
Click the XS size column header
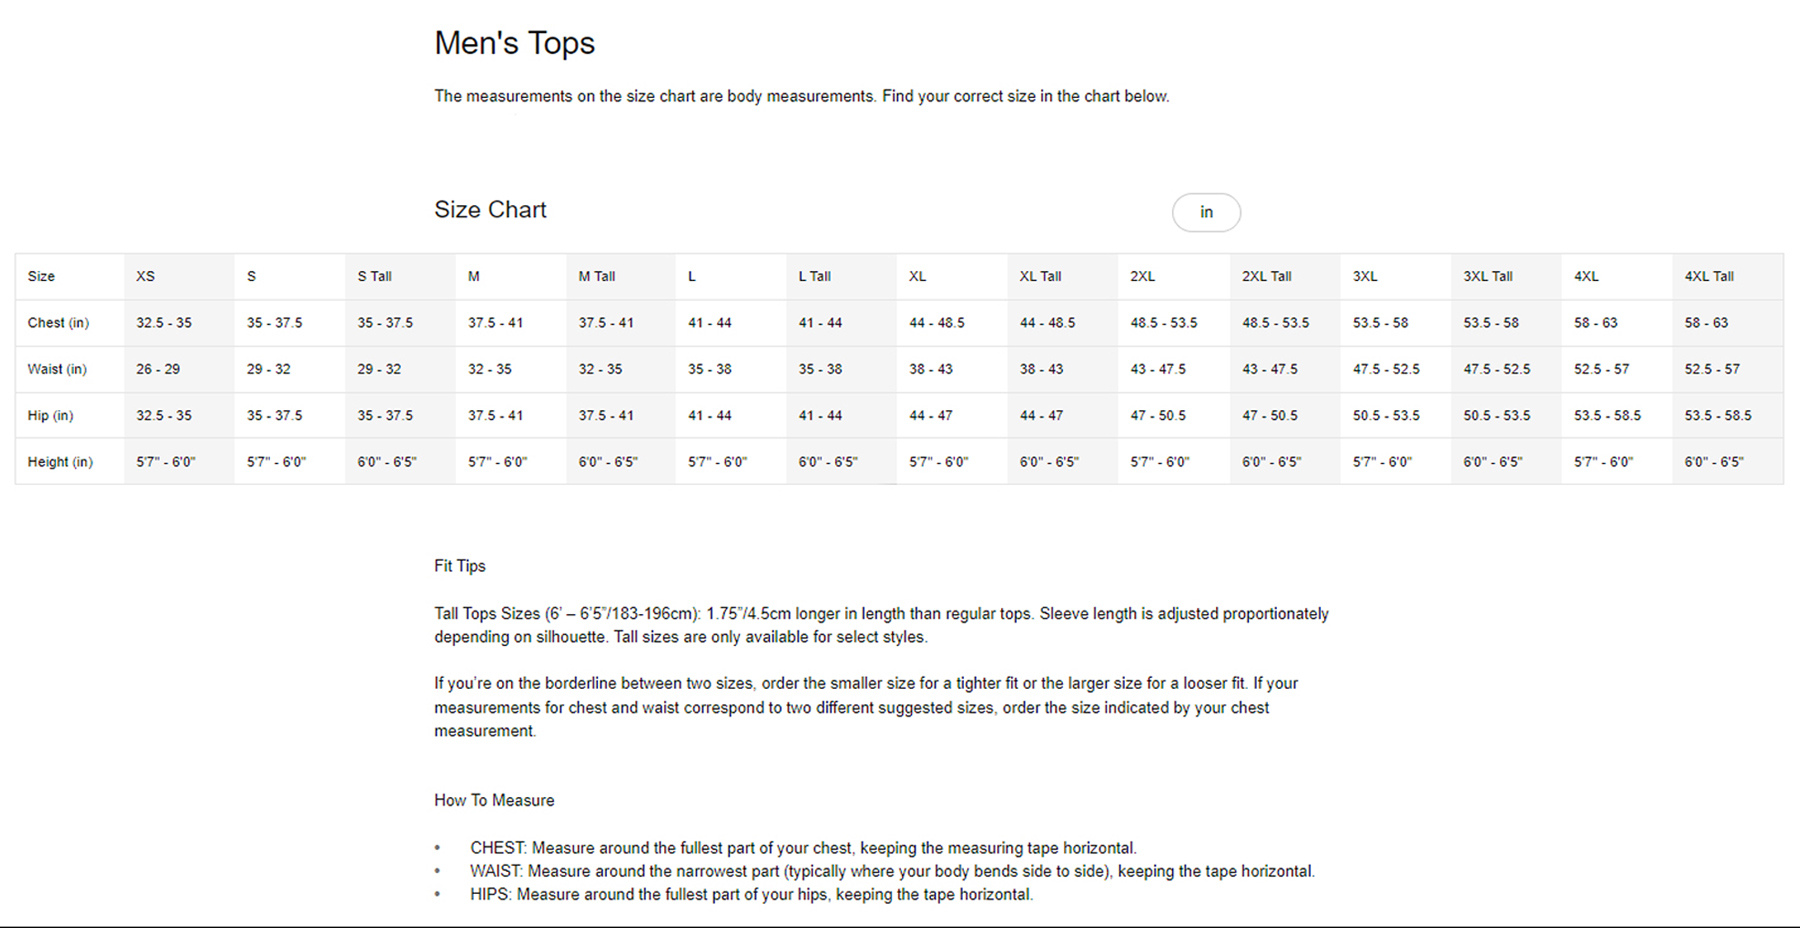point(146,276)
